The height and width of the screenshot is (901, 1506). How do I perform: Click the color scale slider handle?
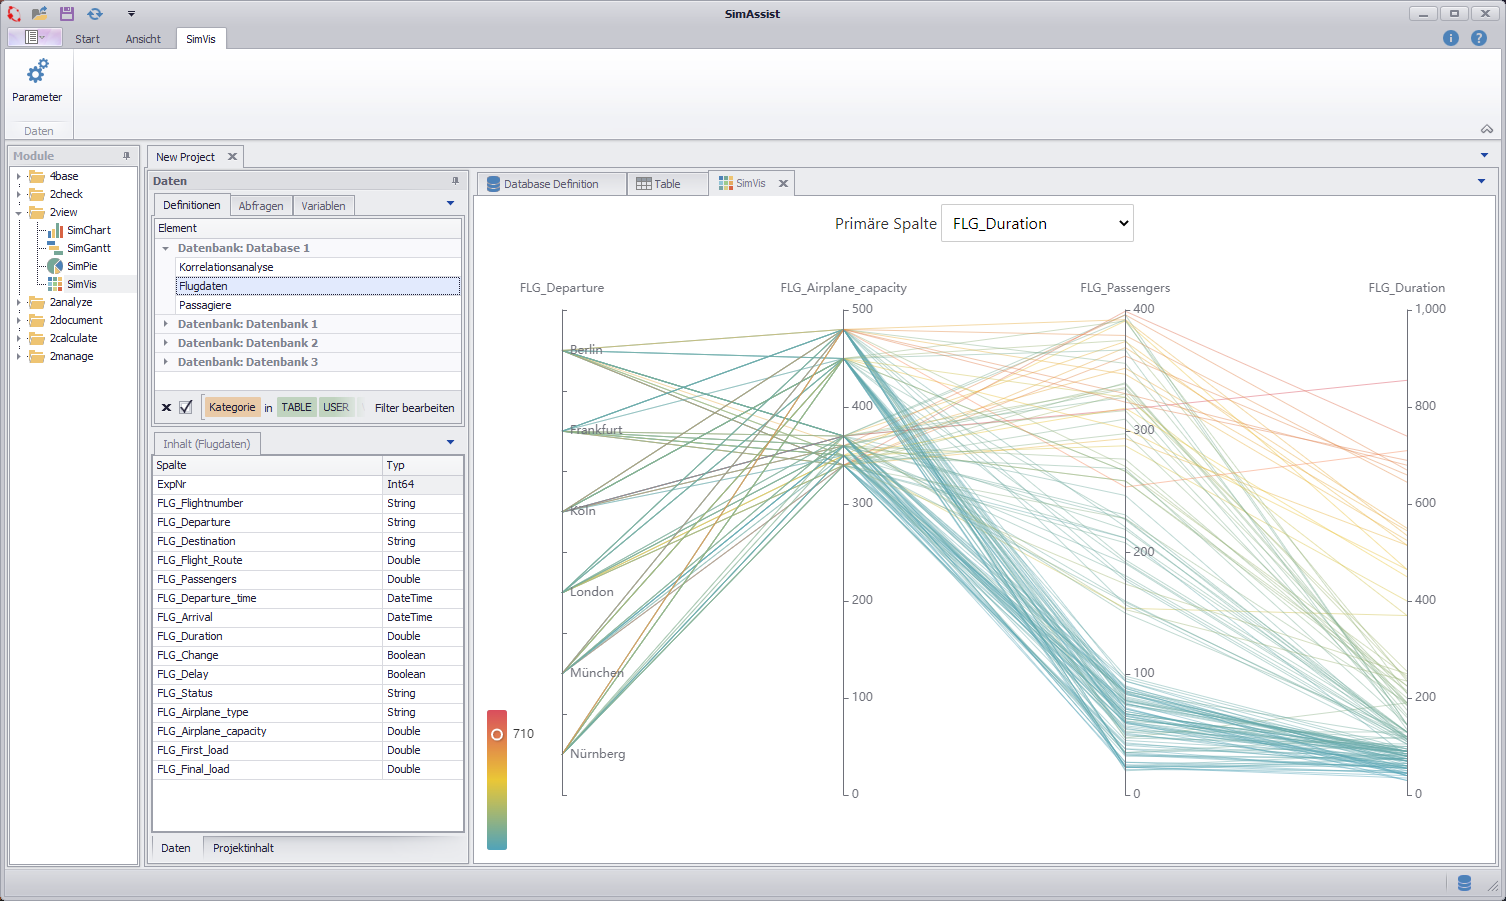[x=497, y=734]
